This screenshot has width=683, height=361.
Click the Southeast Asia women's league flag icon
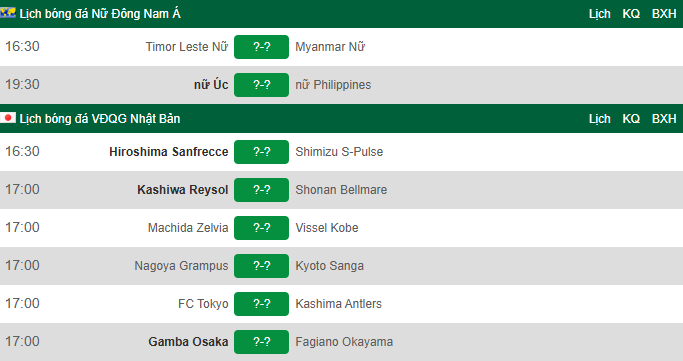click(x=8, y=13)
